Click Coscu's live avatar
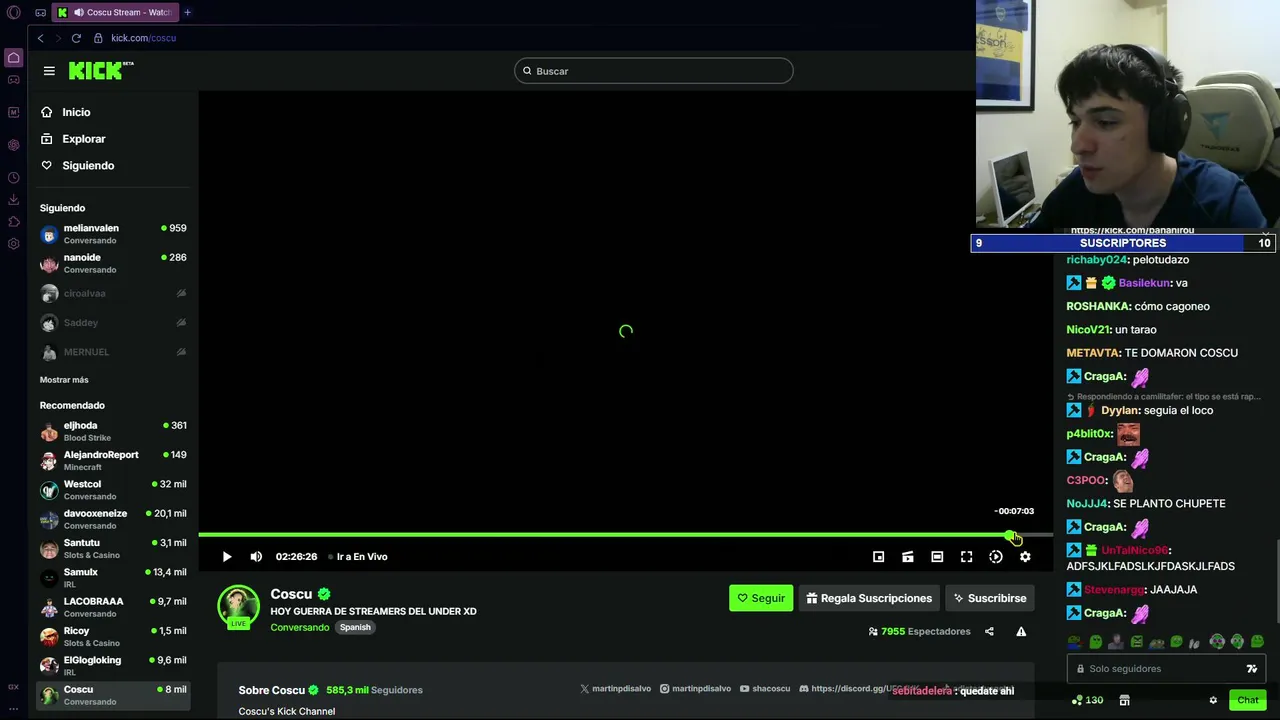This screenshot has height=720, width=1280. point(238,607)
